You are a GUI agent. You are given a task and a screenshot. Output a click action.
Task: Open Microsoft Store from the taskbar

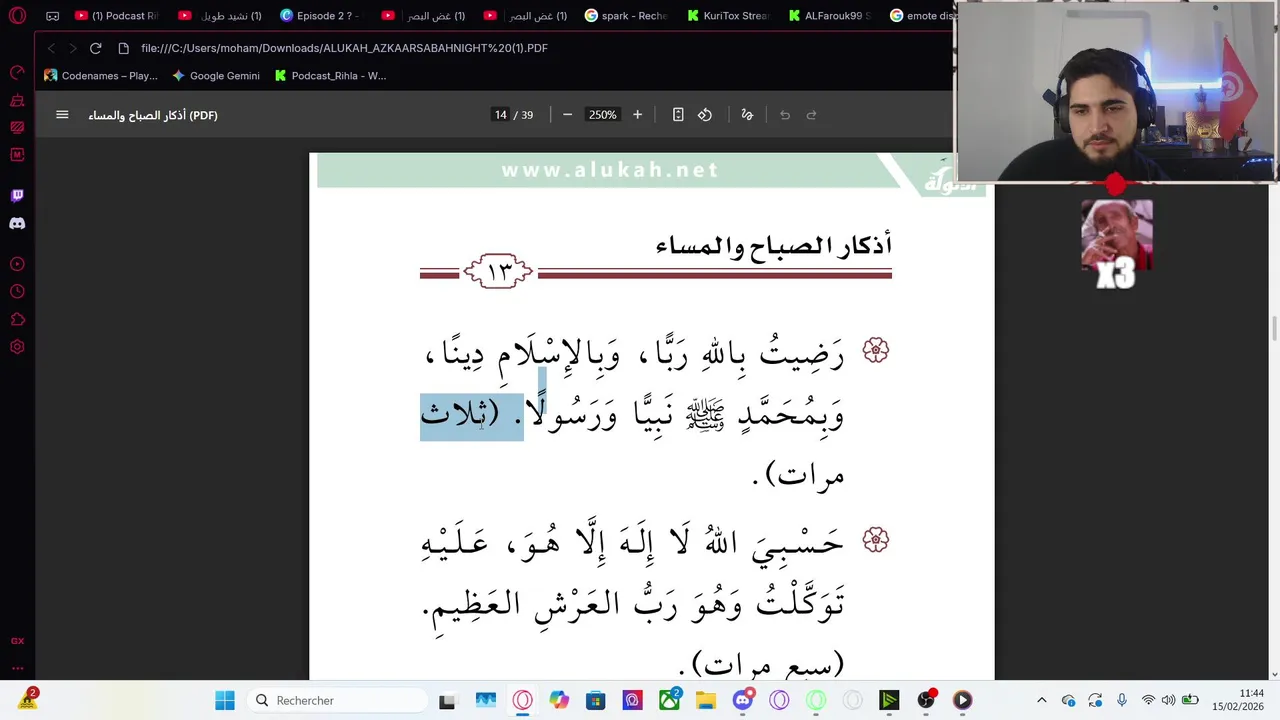click(595, 700)
